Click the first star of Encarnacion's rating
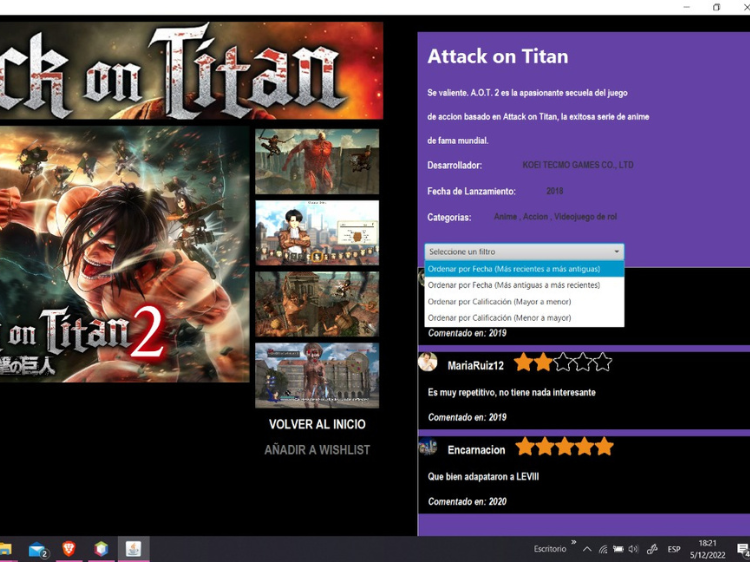Viewport: 750px width, 562px height. [525, 447]
